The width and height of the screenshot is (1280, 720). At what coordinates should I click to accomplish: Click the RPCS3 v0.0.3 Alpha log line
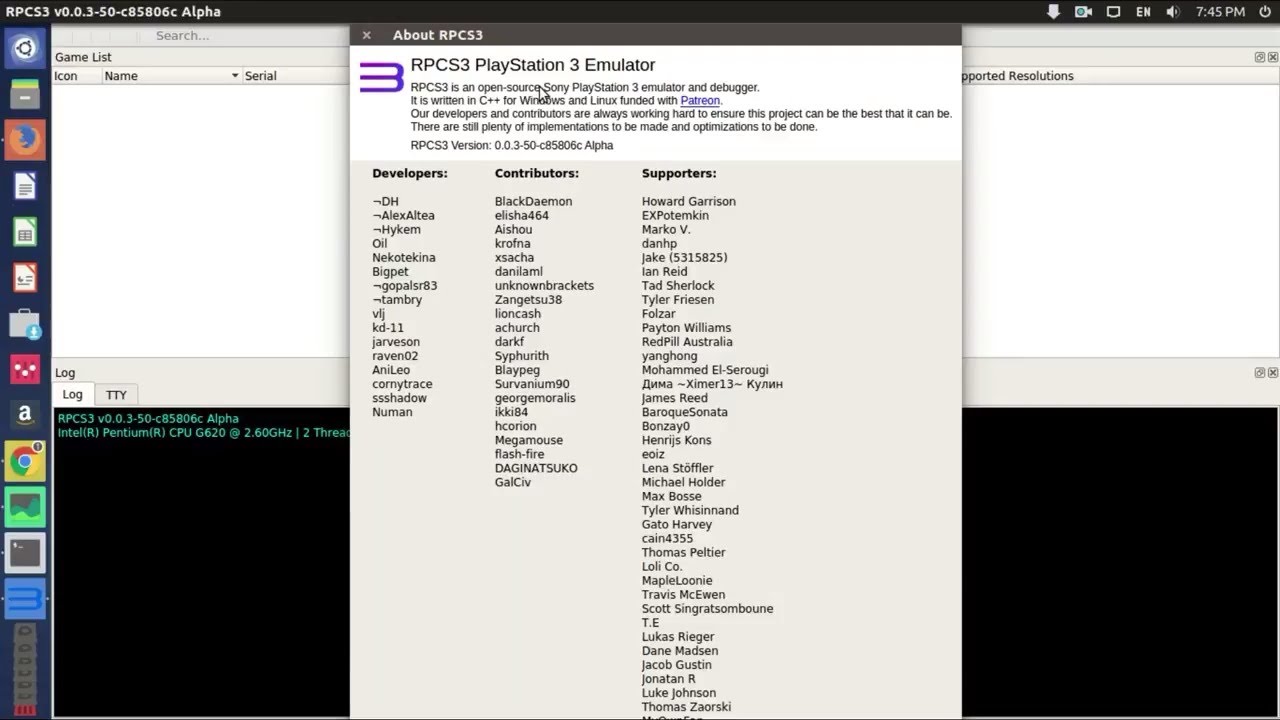coord(148,419)
